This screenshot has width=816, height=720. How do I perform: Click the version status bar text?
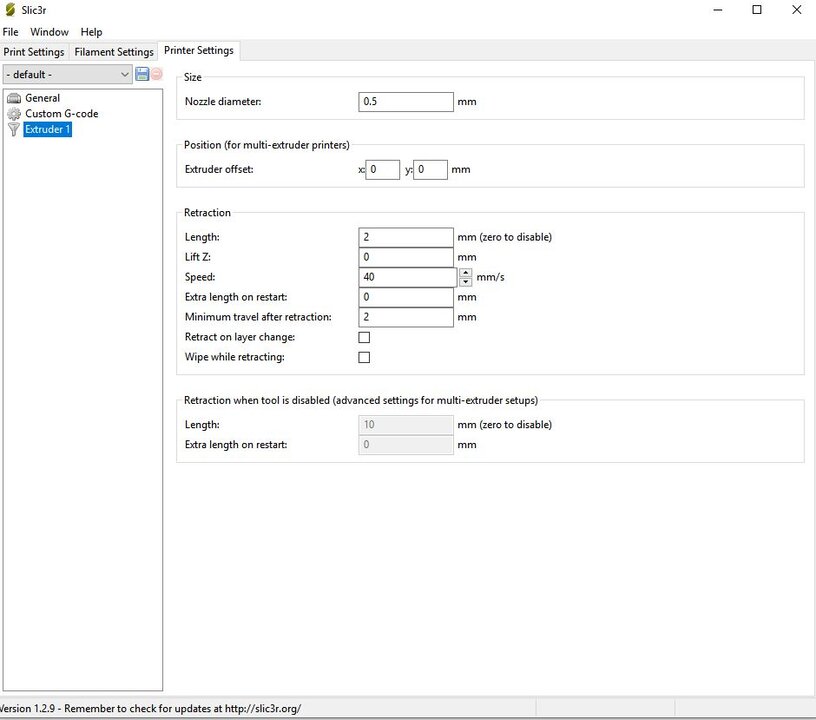tap(150, 708)
